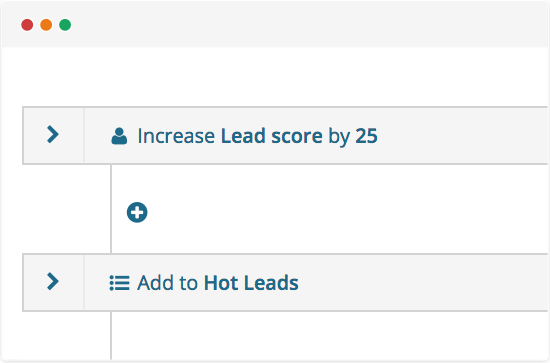550x363 pixels.
Task: Click the orange window dot
Action: point(46,25)
